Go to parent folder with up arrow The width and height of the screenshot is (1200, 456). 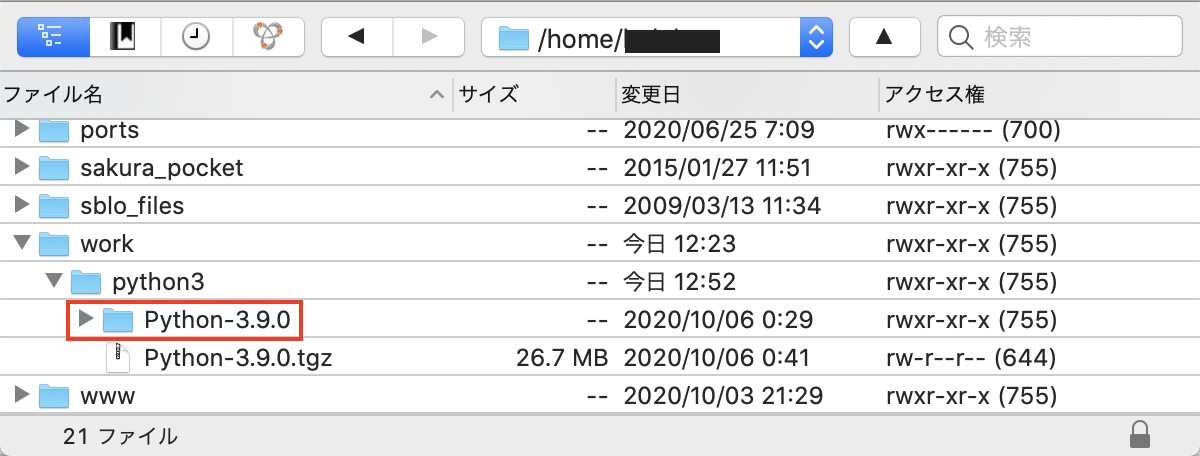click(x=884, y=37)
